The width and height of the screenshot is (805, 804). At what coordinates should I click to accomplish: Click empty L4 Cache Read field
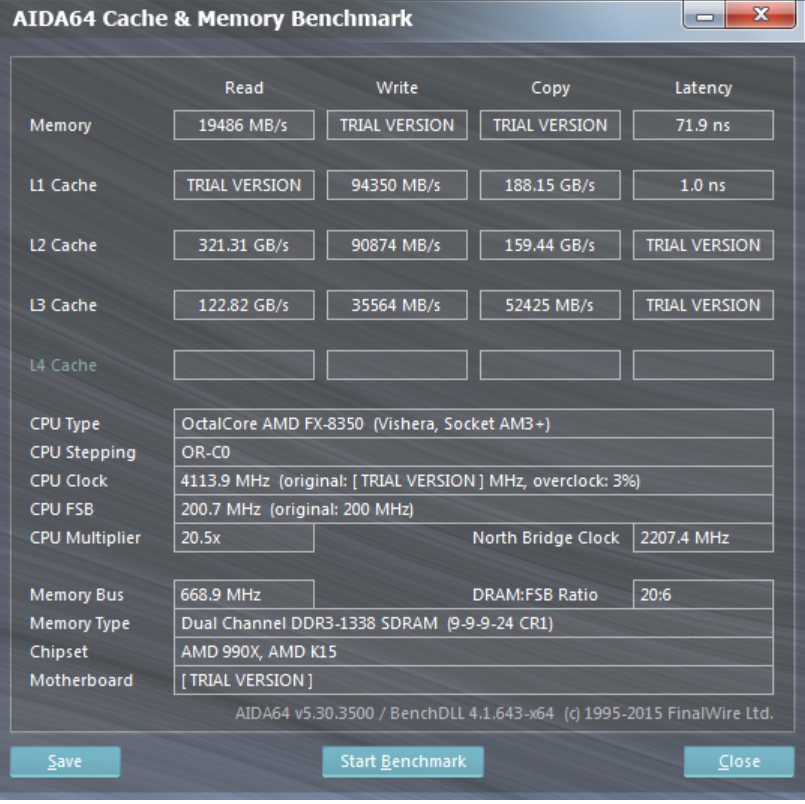(x=244, y=365)
